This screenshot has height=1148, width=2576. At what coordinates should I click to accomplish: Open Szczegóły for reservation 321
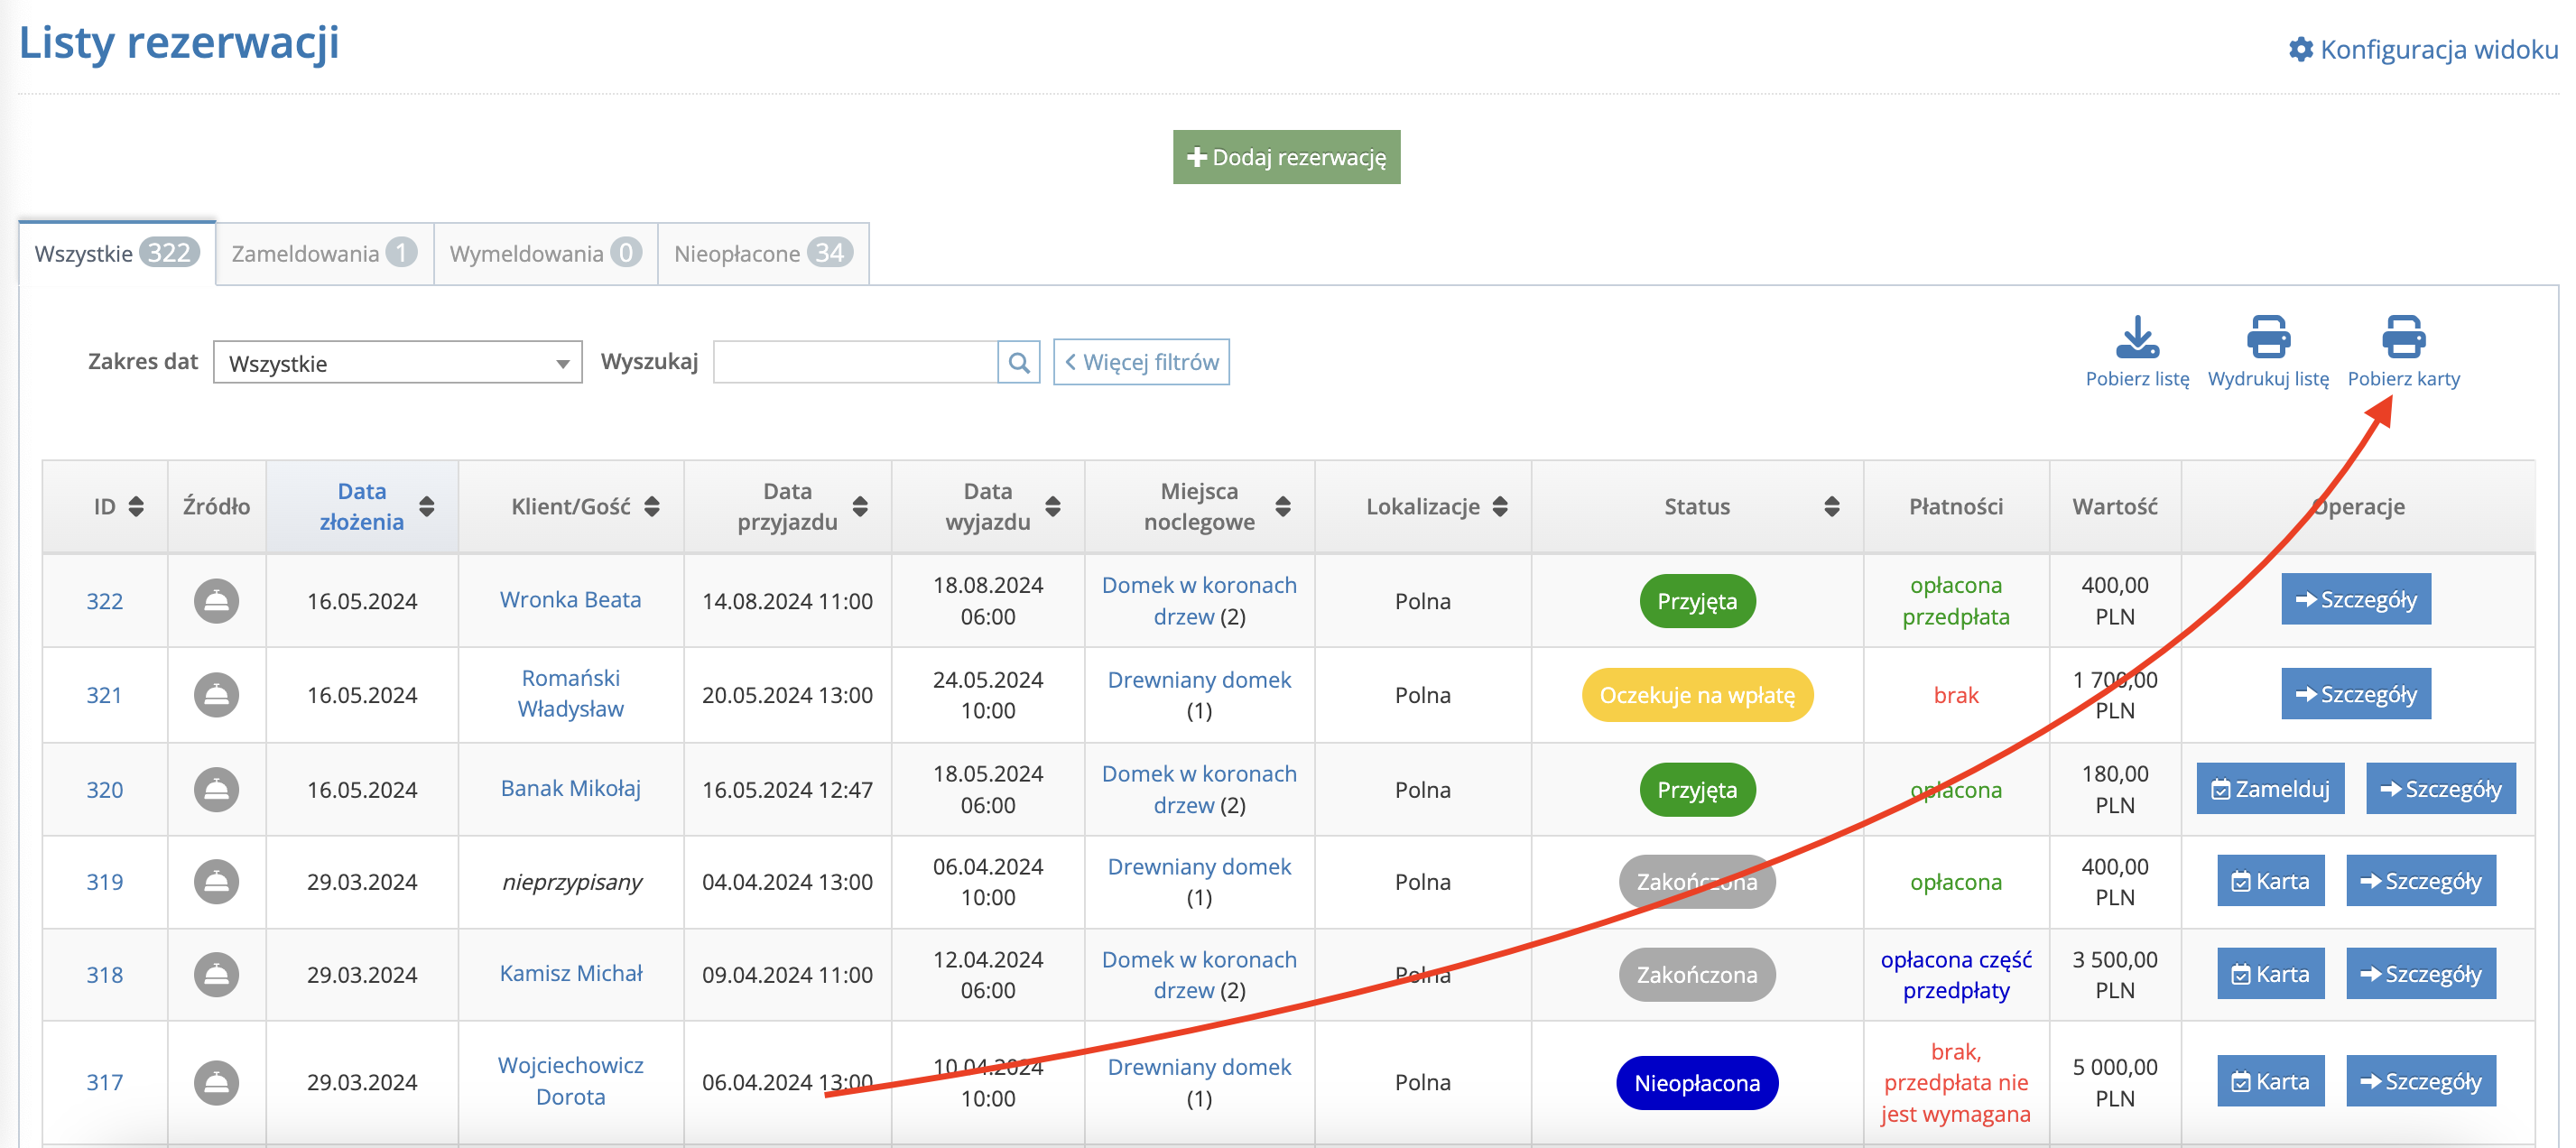click(2356, 694)
